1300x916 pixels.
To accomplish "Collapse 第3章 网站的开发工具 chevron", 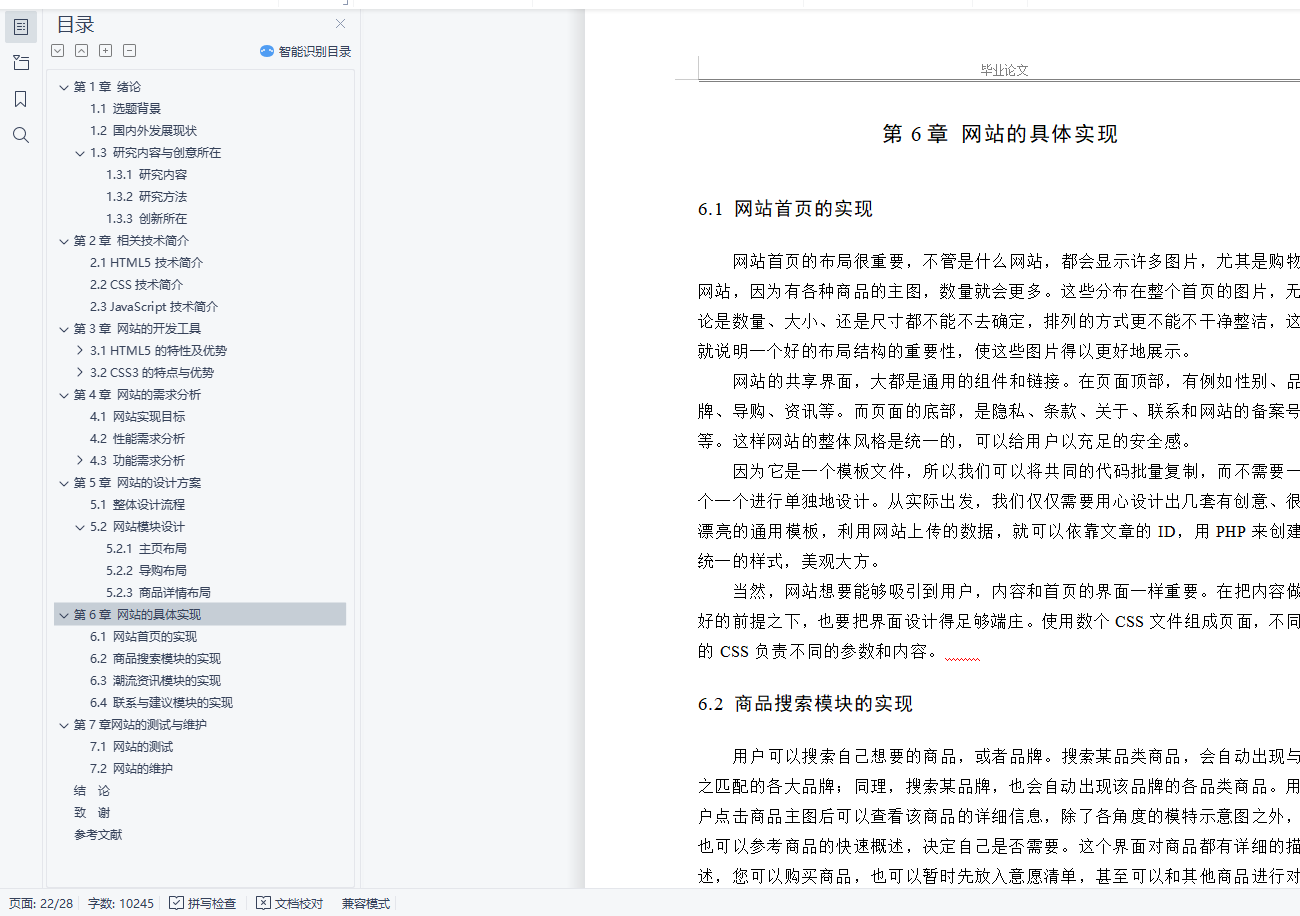I will point(64,329).
